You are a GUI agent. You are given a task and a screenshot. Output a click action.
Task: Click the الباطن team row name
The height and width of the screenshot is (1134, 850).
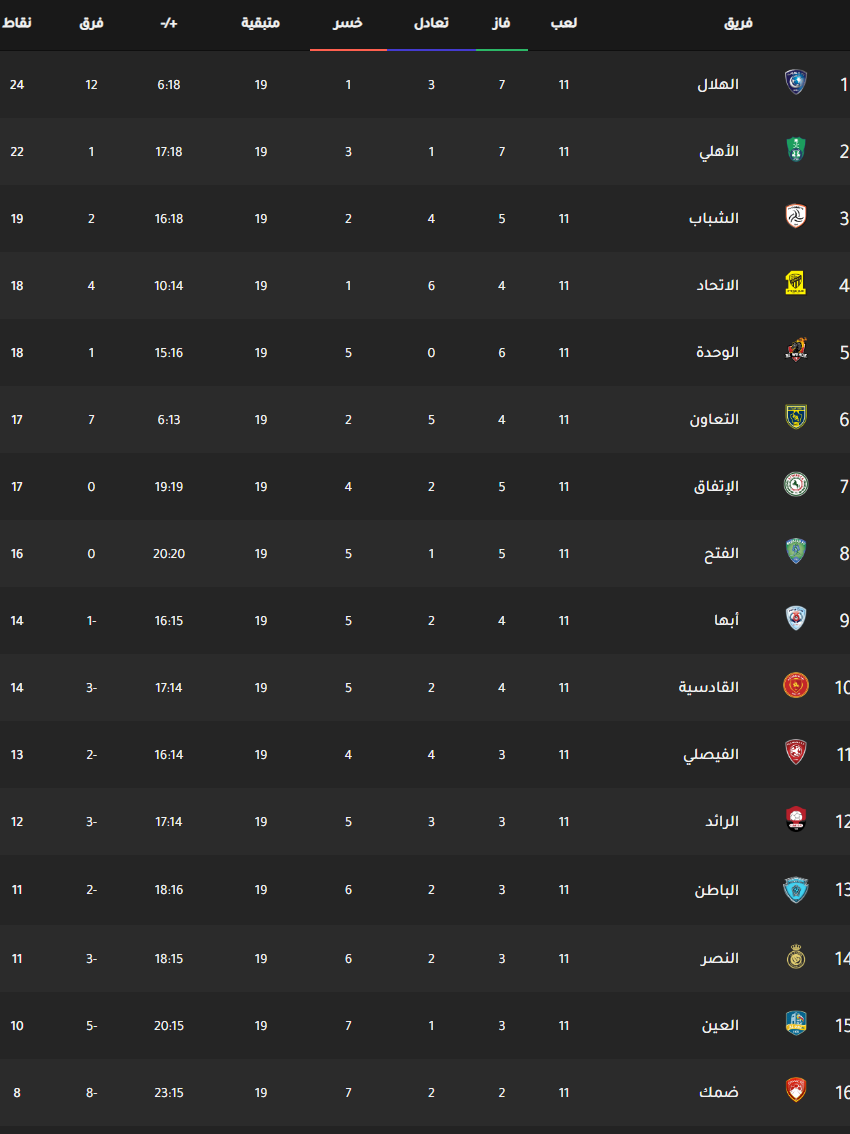tap(717, 890)
